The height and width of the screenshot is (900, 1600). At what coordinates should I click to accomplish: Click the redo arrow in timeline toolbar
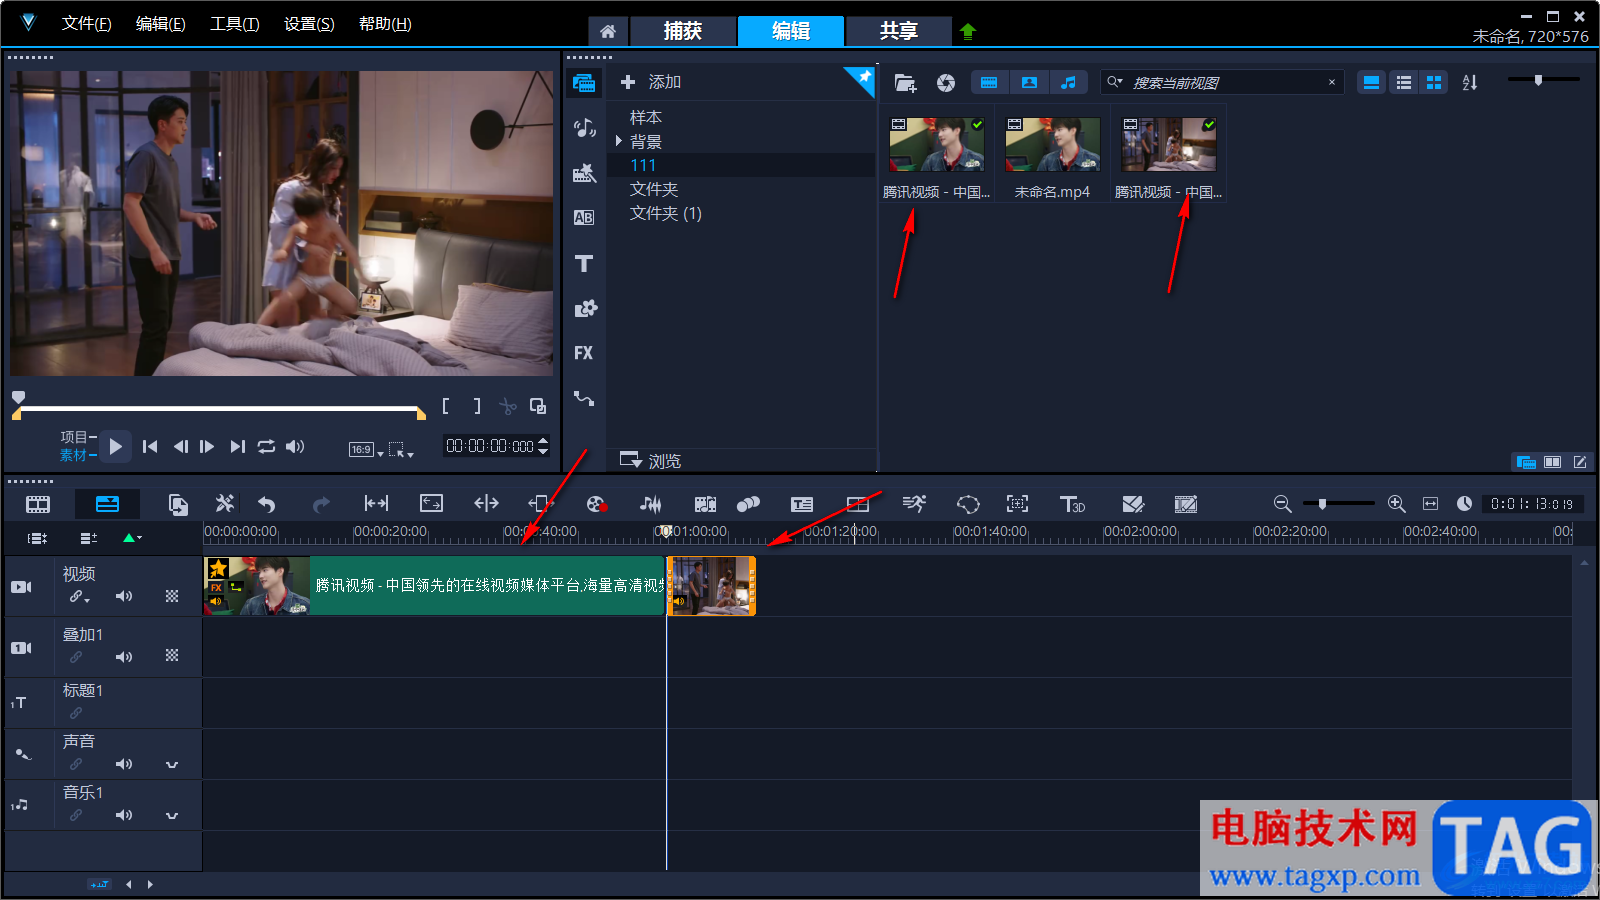[x=321, y=504]
